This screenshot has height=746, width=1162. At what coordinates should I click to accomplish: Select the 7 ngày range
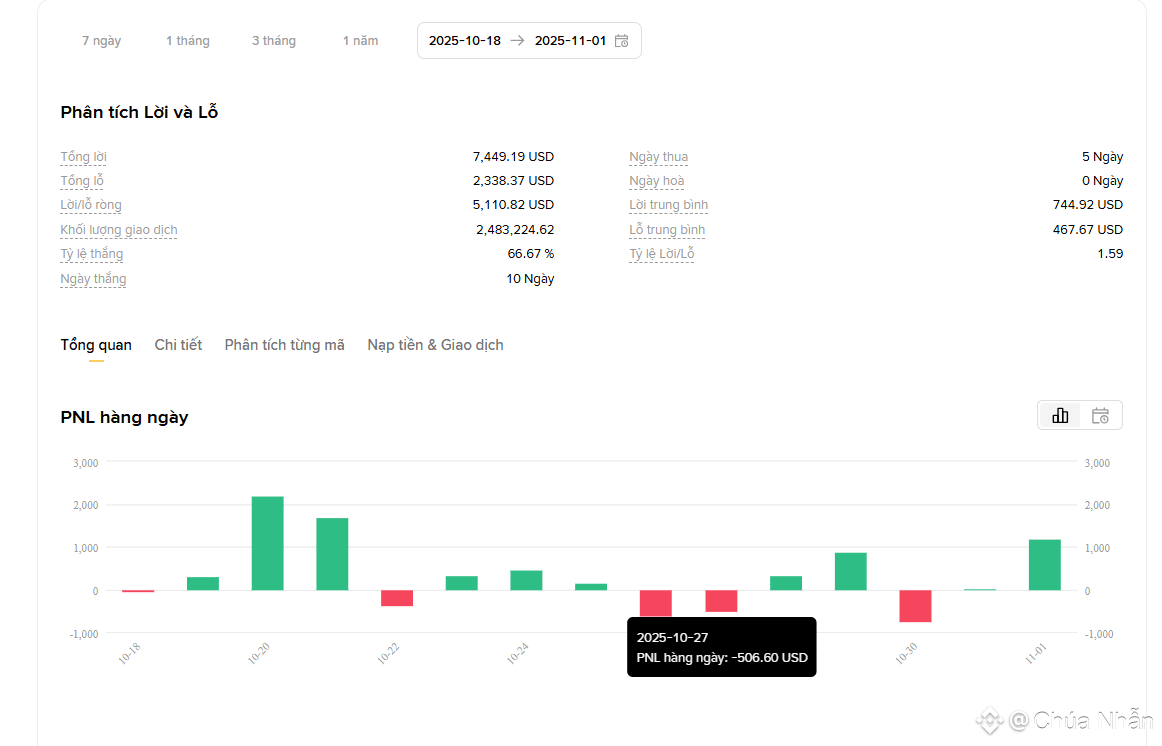point(102,41)
